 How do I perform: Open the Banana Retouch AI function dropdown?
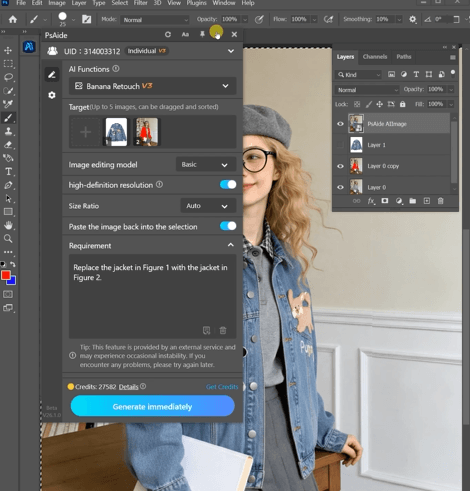pyautogui.click(x=152, y=86)
